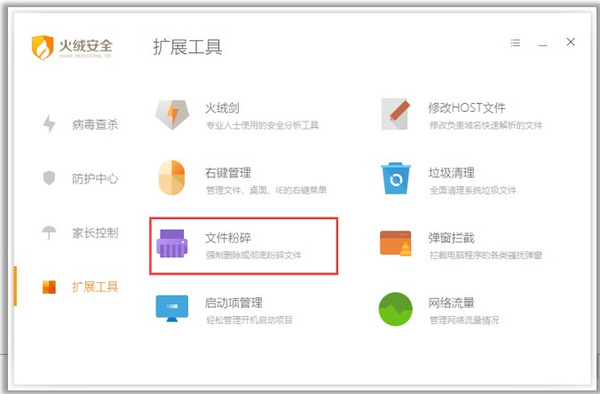Click description 修改负责域名快速解析的文件

(x=486, y=125)
